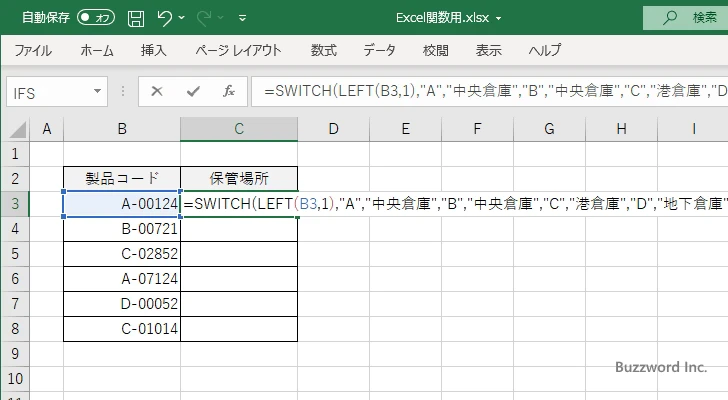Select column E header
Image resolution: width=728 pixels, height=400 pixels.
coord(405,129)
